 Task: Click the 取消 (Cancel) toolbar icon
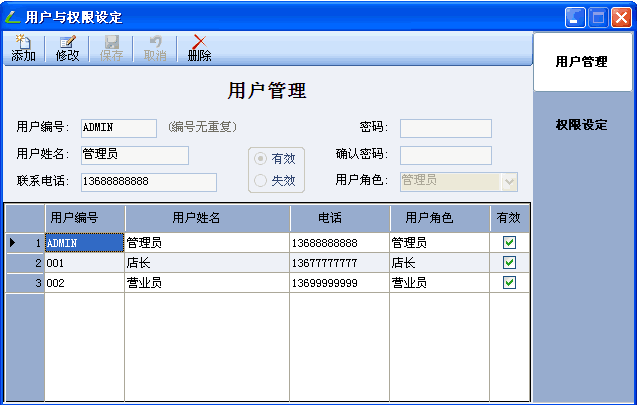(x=155, y=48)
